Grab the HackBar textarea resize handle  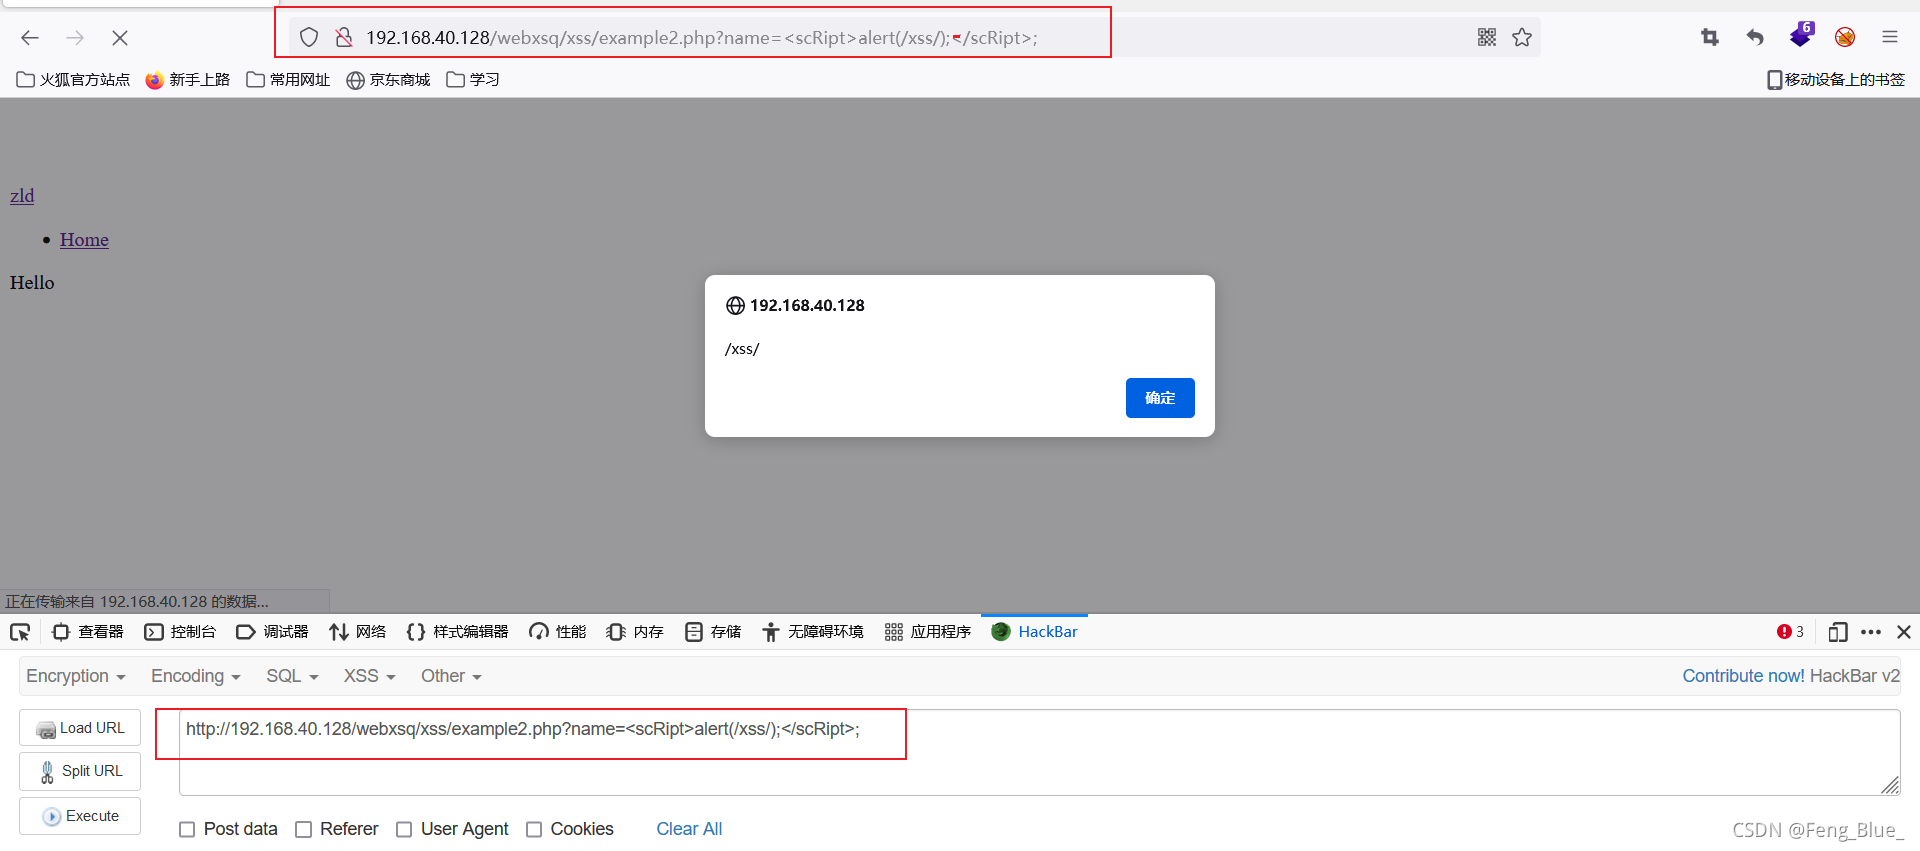coord(1890,786)
